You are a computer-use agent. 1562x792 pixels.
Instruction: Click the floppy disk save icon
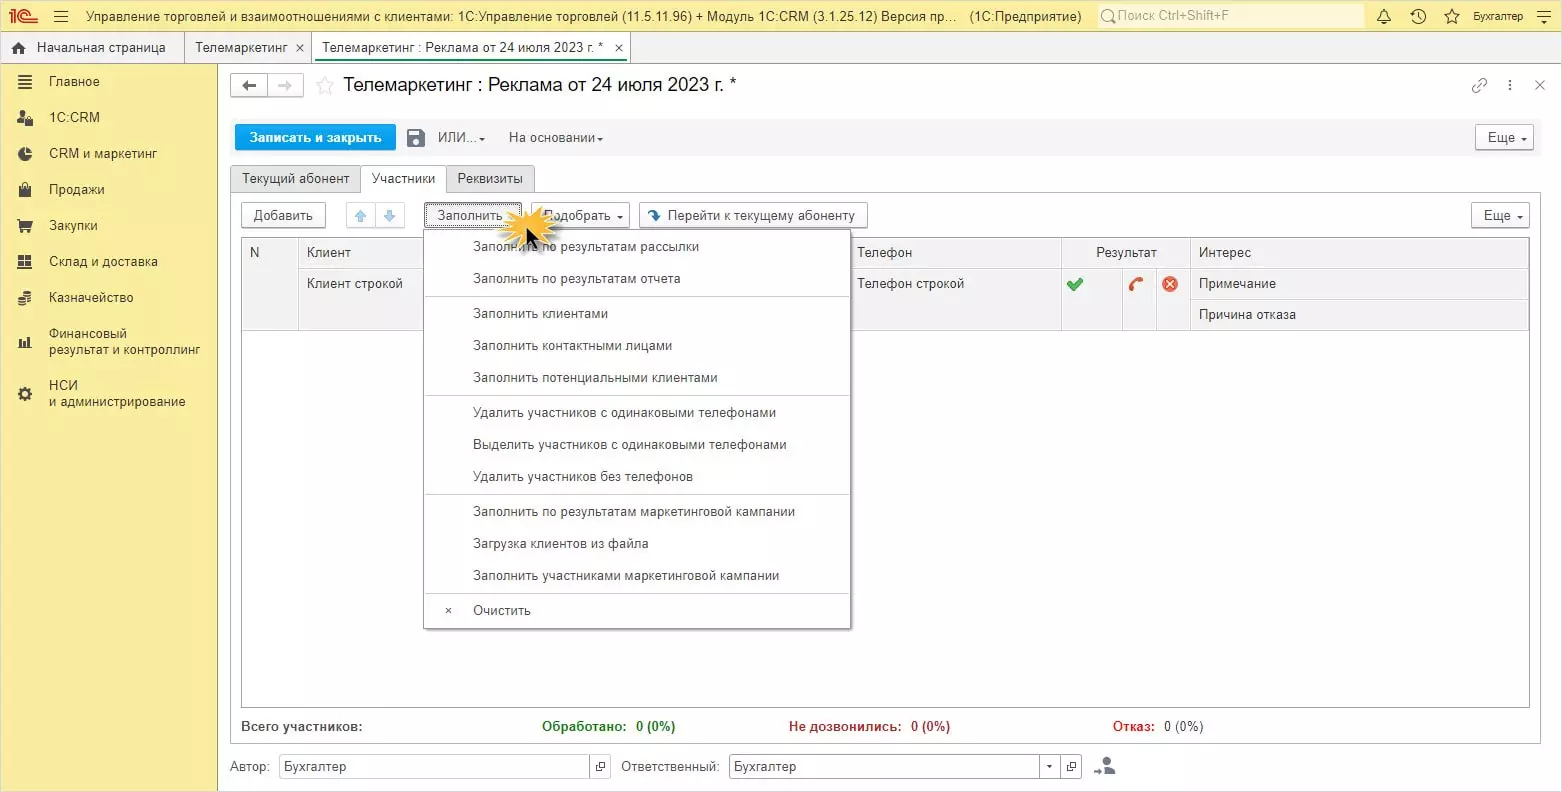pyautogui.click(x=416, y=138)
